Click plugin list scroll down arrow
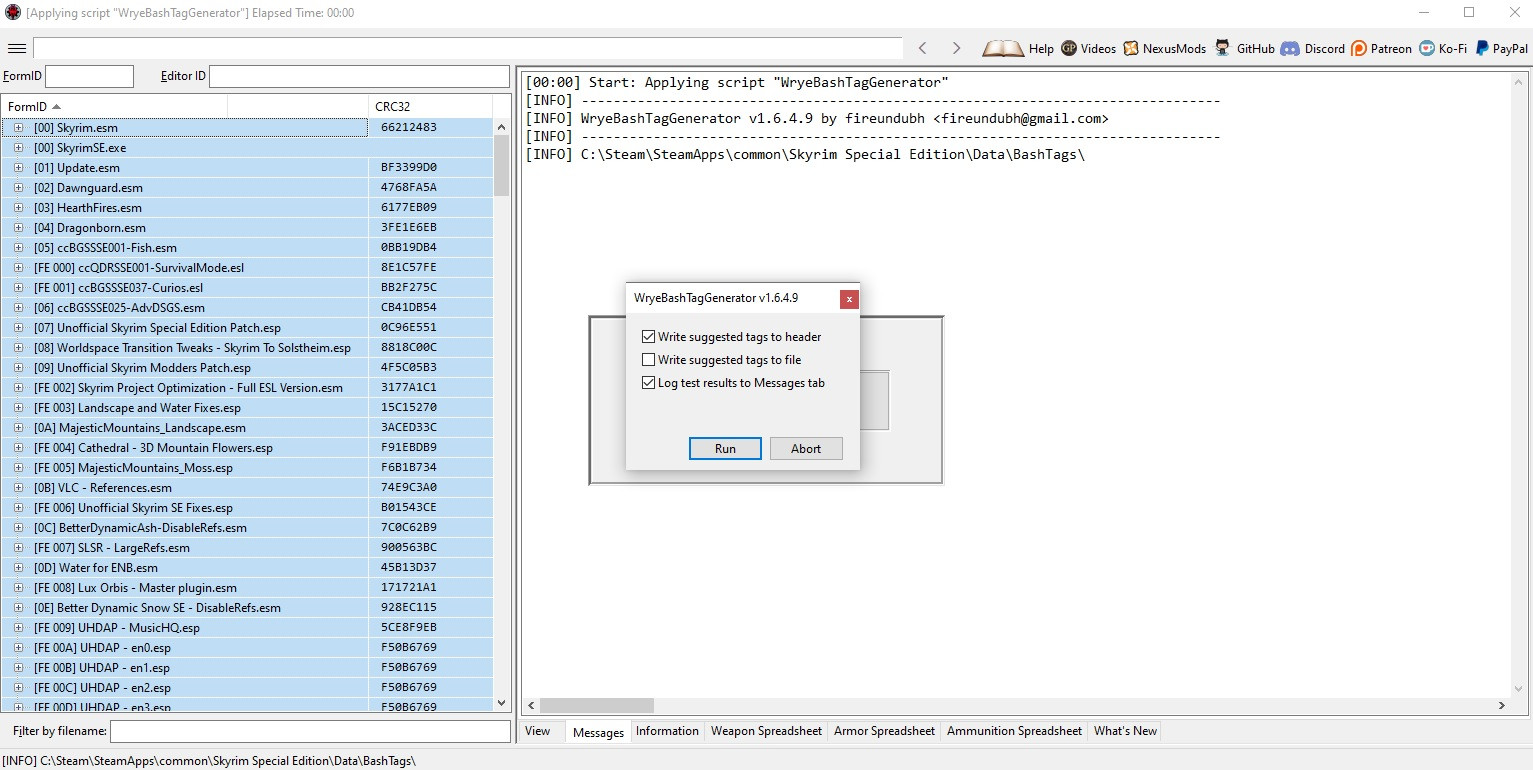The height and width of the screenshot is (770, 1533). tap(502, 704)
